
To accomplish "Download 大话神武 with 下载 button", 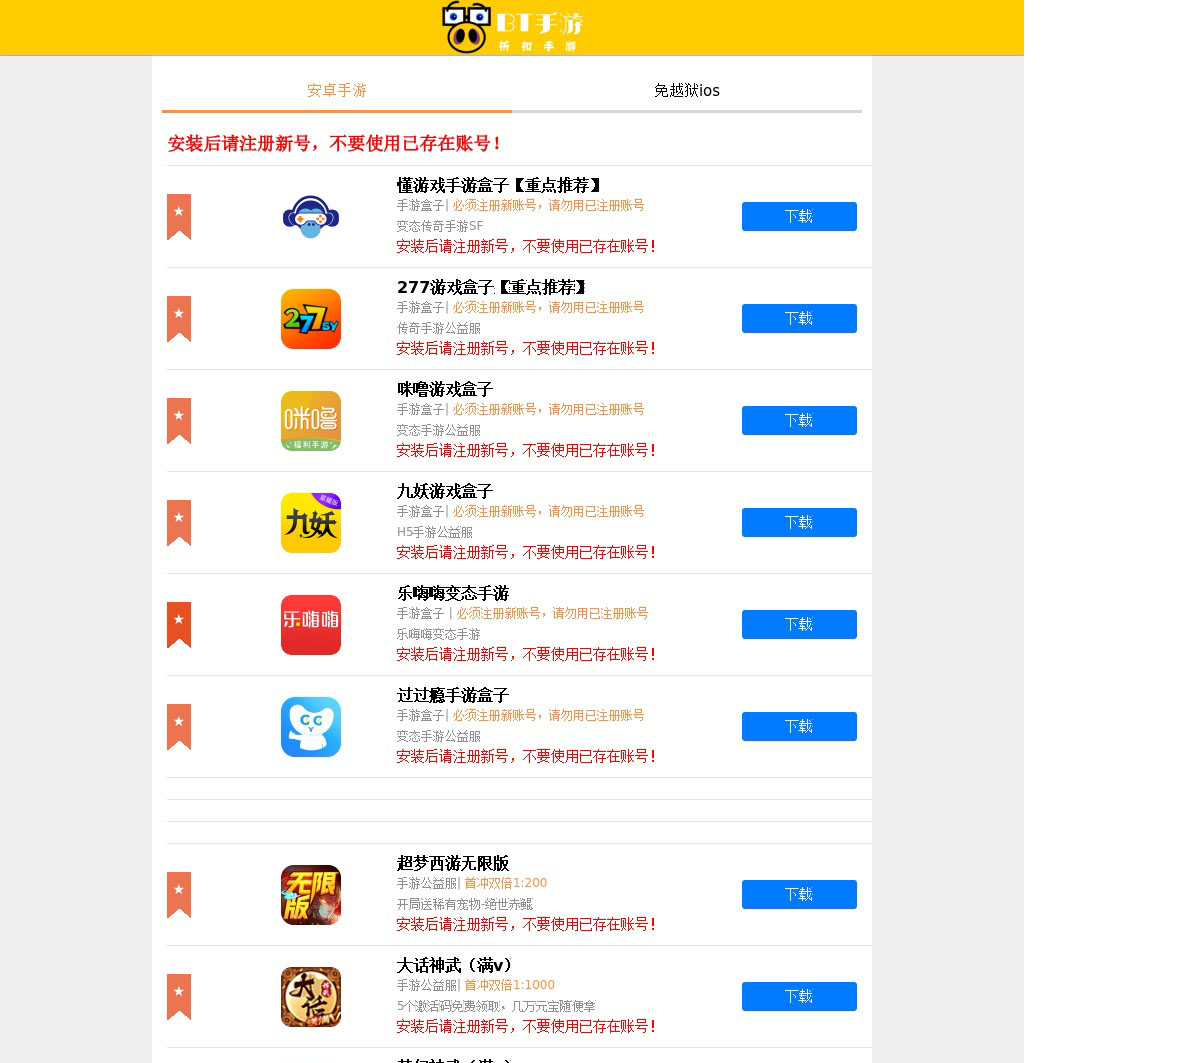I will pyautogui.click(x=799, y=996).
